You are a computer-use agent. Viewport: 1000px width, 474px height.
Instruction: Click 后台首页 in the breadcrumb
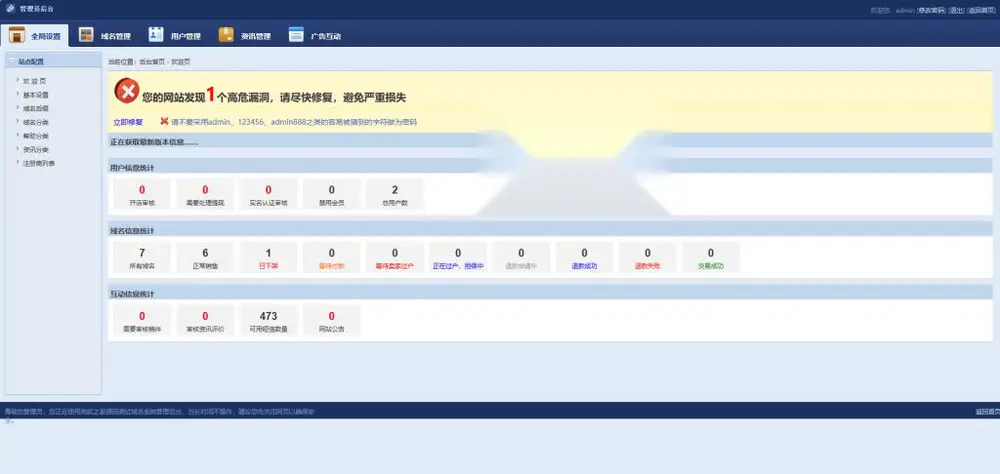pos(152,62)
